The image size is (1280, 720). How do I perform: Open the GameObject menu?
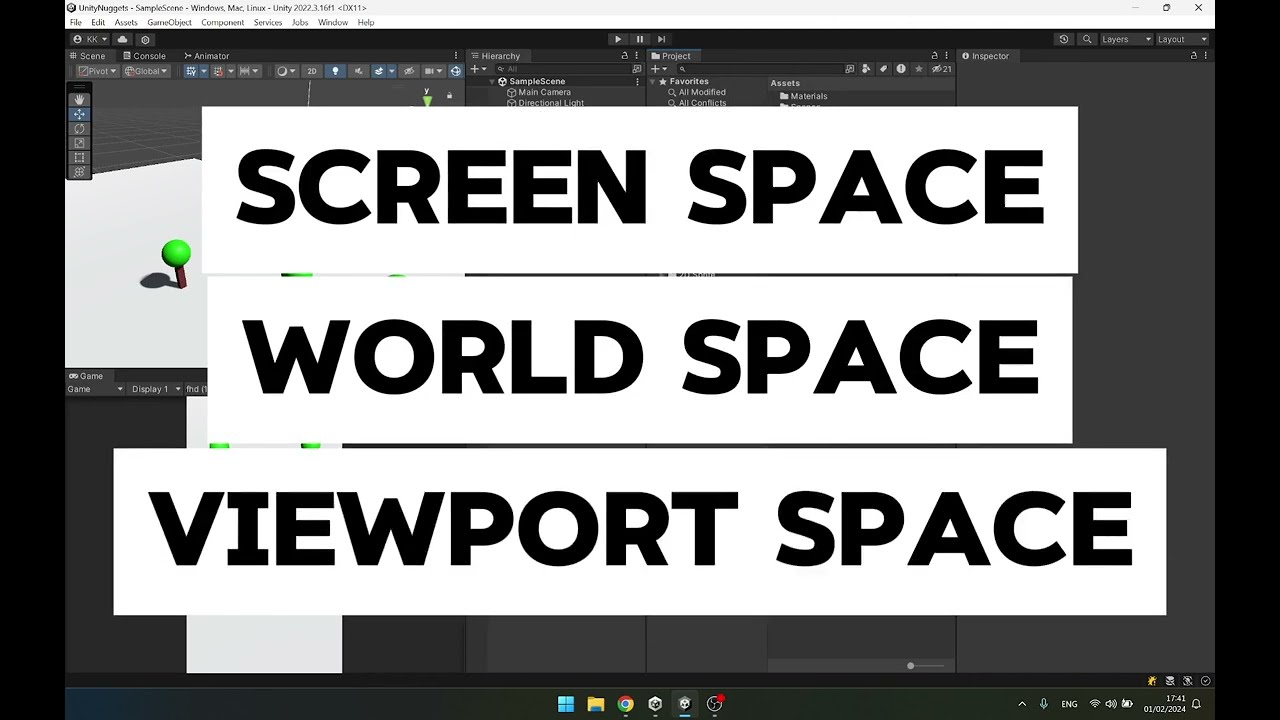[170, 22]
